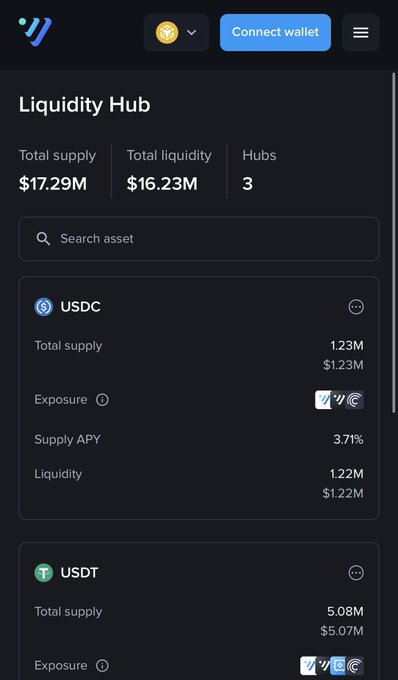Click the Connect wallet button
Viewport: 398px width, 680px height.
[x=275, y=33]
